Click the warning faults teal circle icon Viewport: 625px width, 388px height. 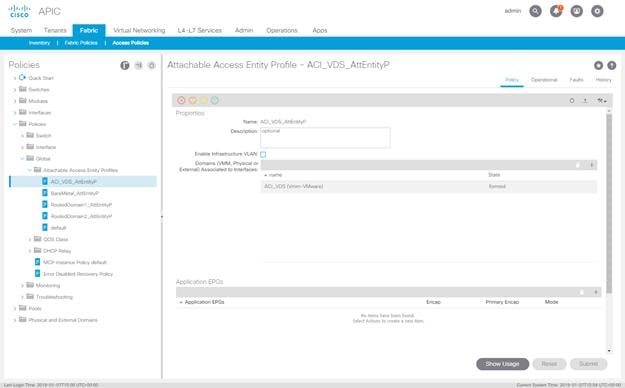215,100
